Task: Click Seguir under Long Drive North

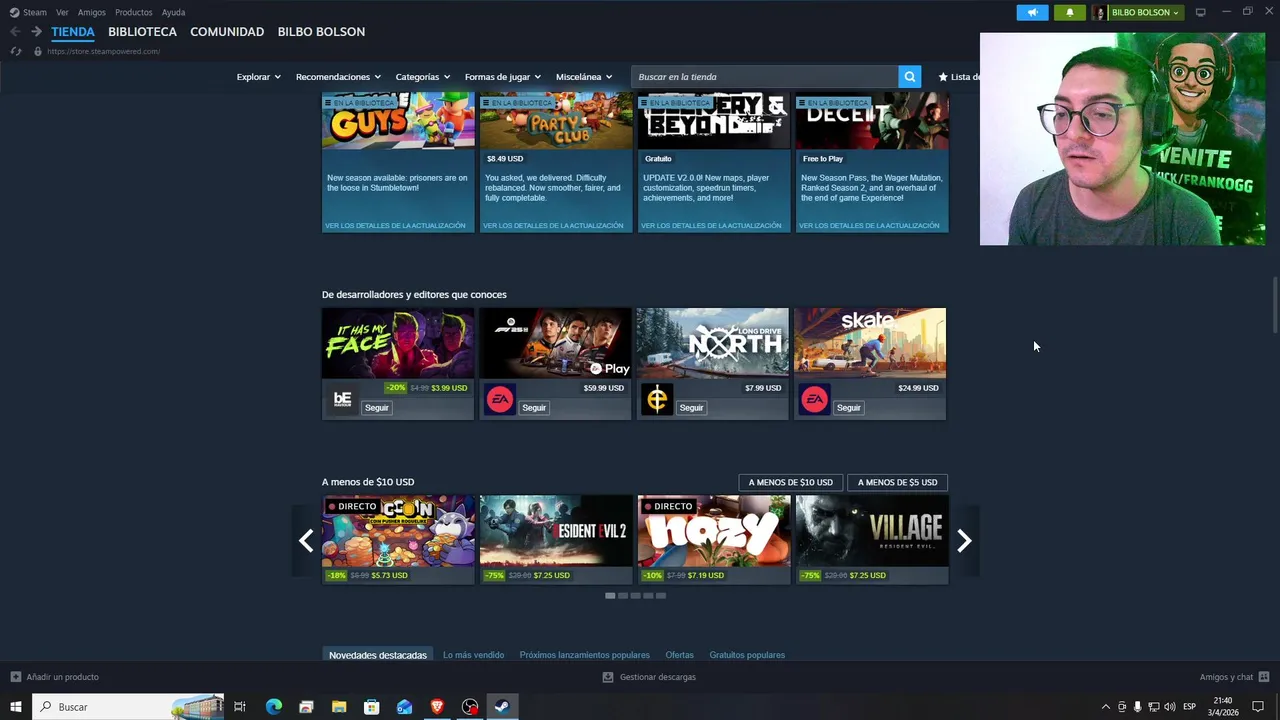Action: point(692,408)
